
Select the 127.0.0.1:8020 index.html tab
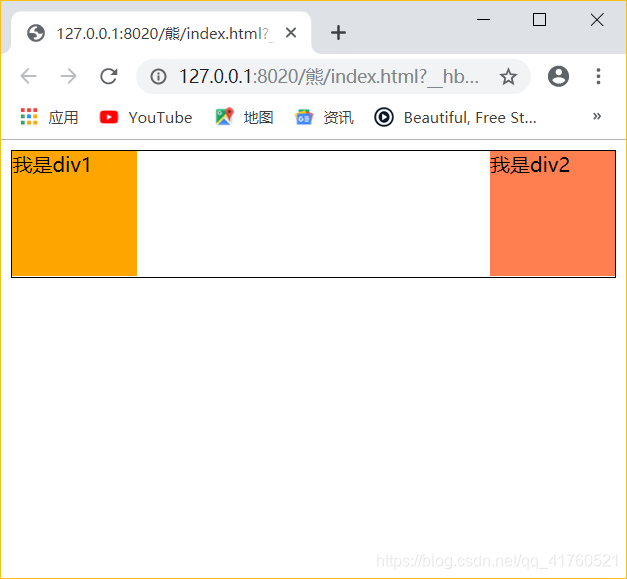pyautogui.click(x=162, y=33)
